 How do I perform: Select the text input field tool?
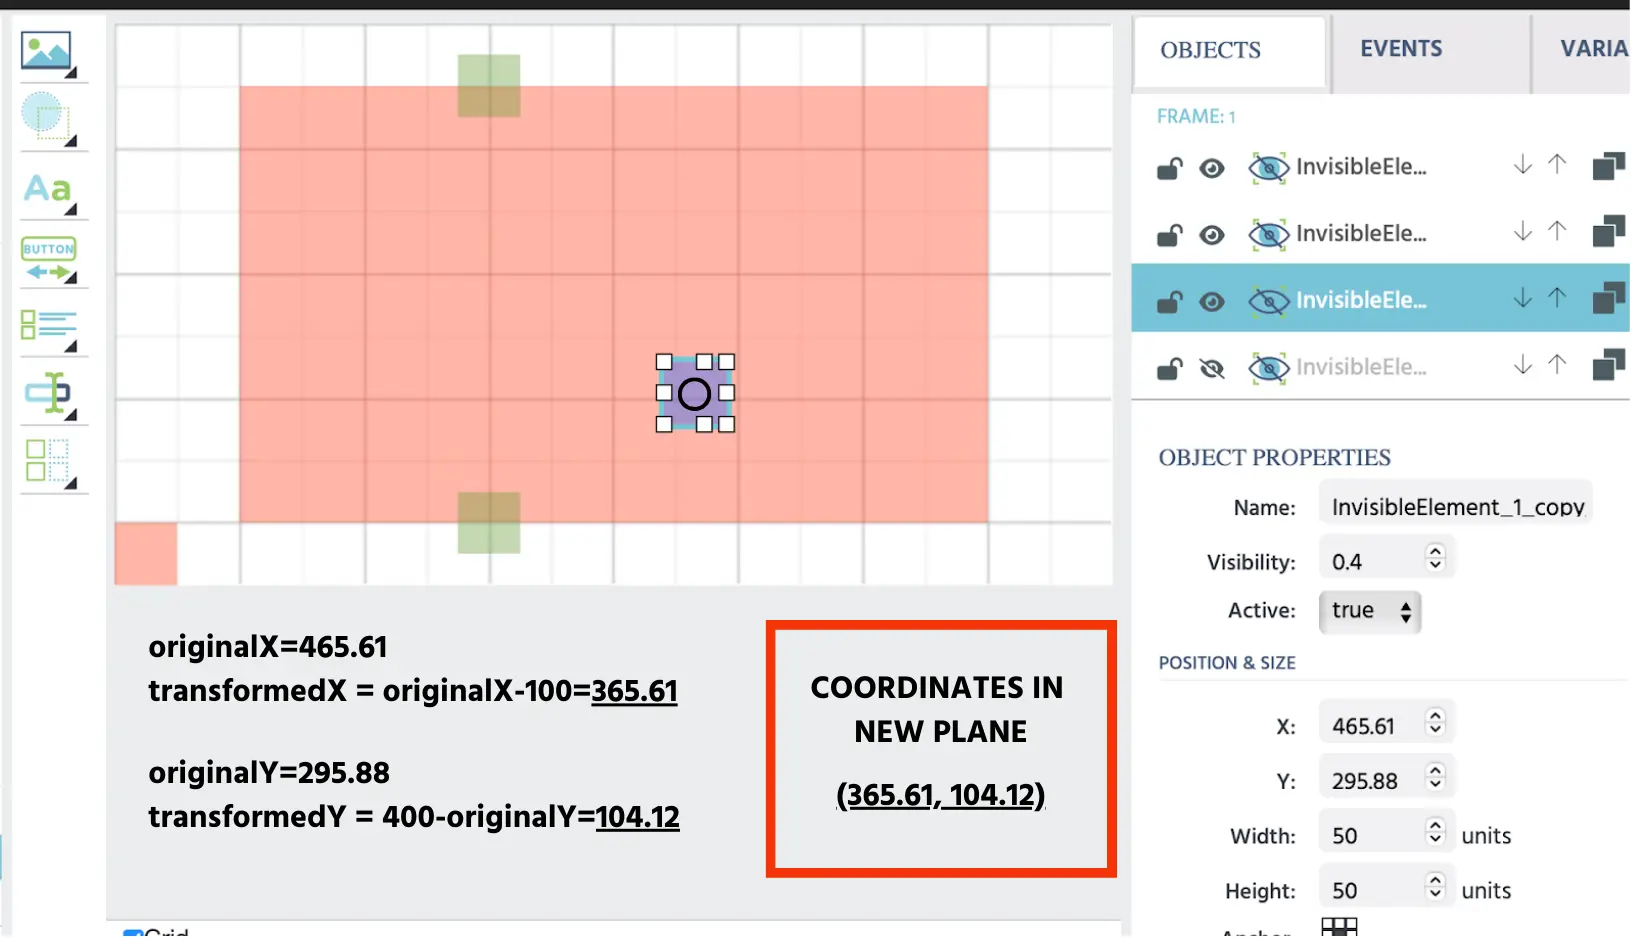[48, 395]
